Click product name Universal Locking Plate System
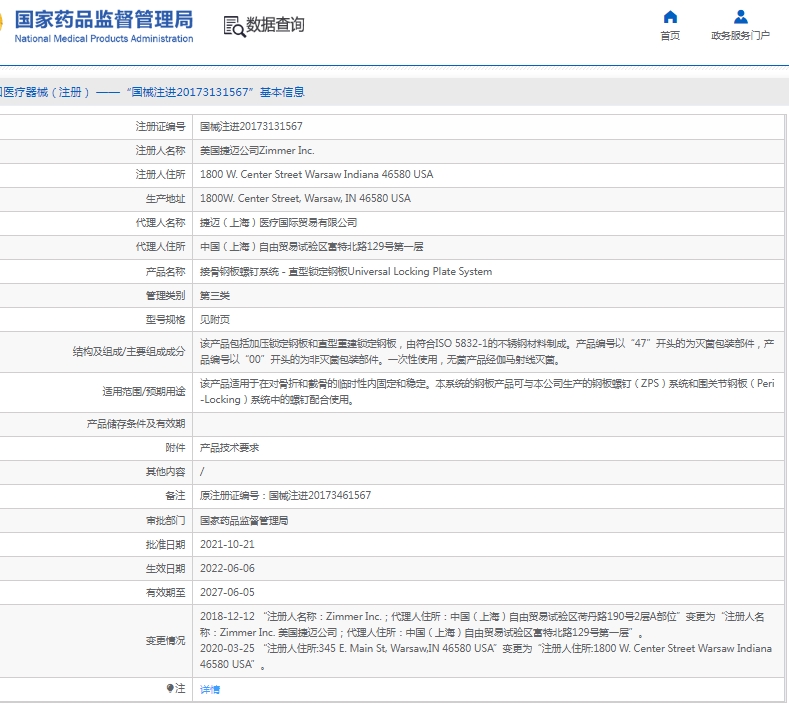 (x=420, y=271)
